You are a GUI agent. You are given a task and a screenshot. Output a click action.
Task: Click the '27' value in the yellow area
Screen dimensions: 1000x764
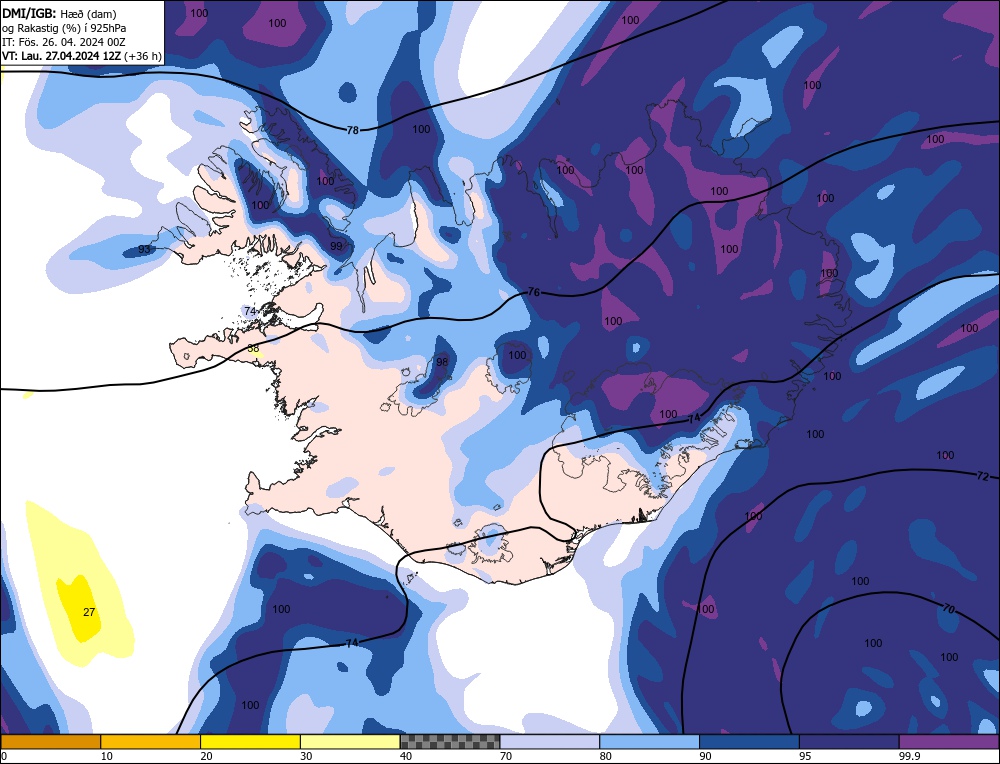coord(89,612)
